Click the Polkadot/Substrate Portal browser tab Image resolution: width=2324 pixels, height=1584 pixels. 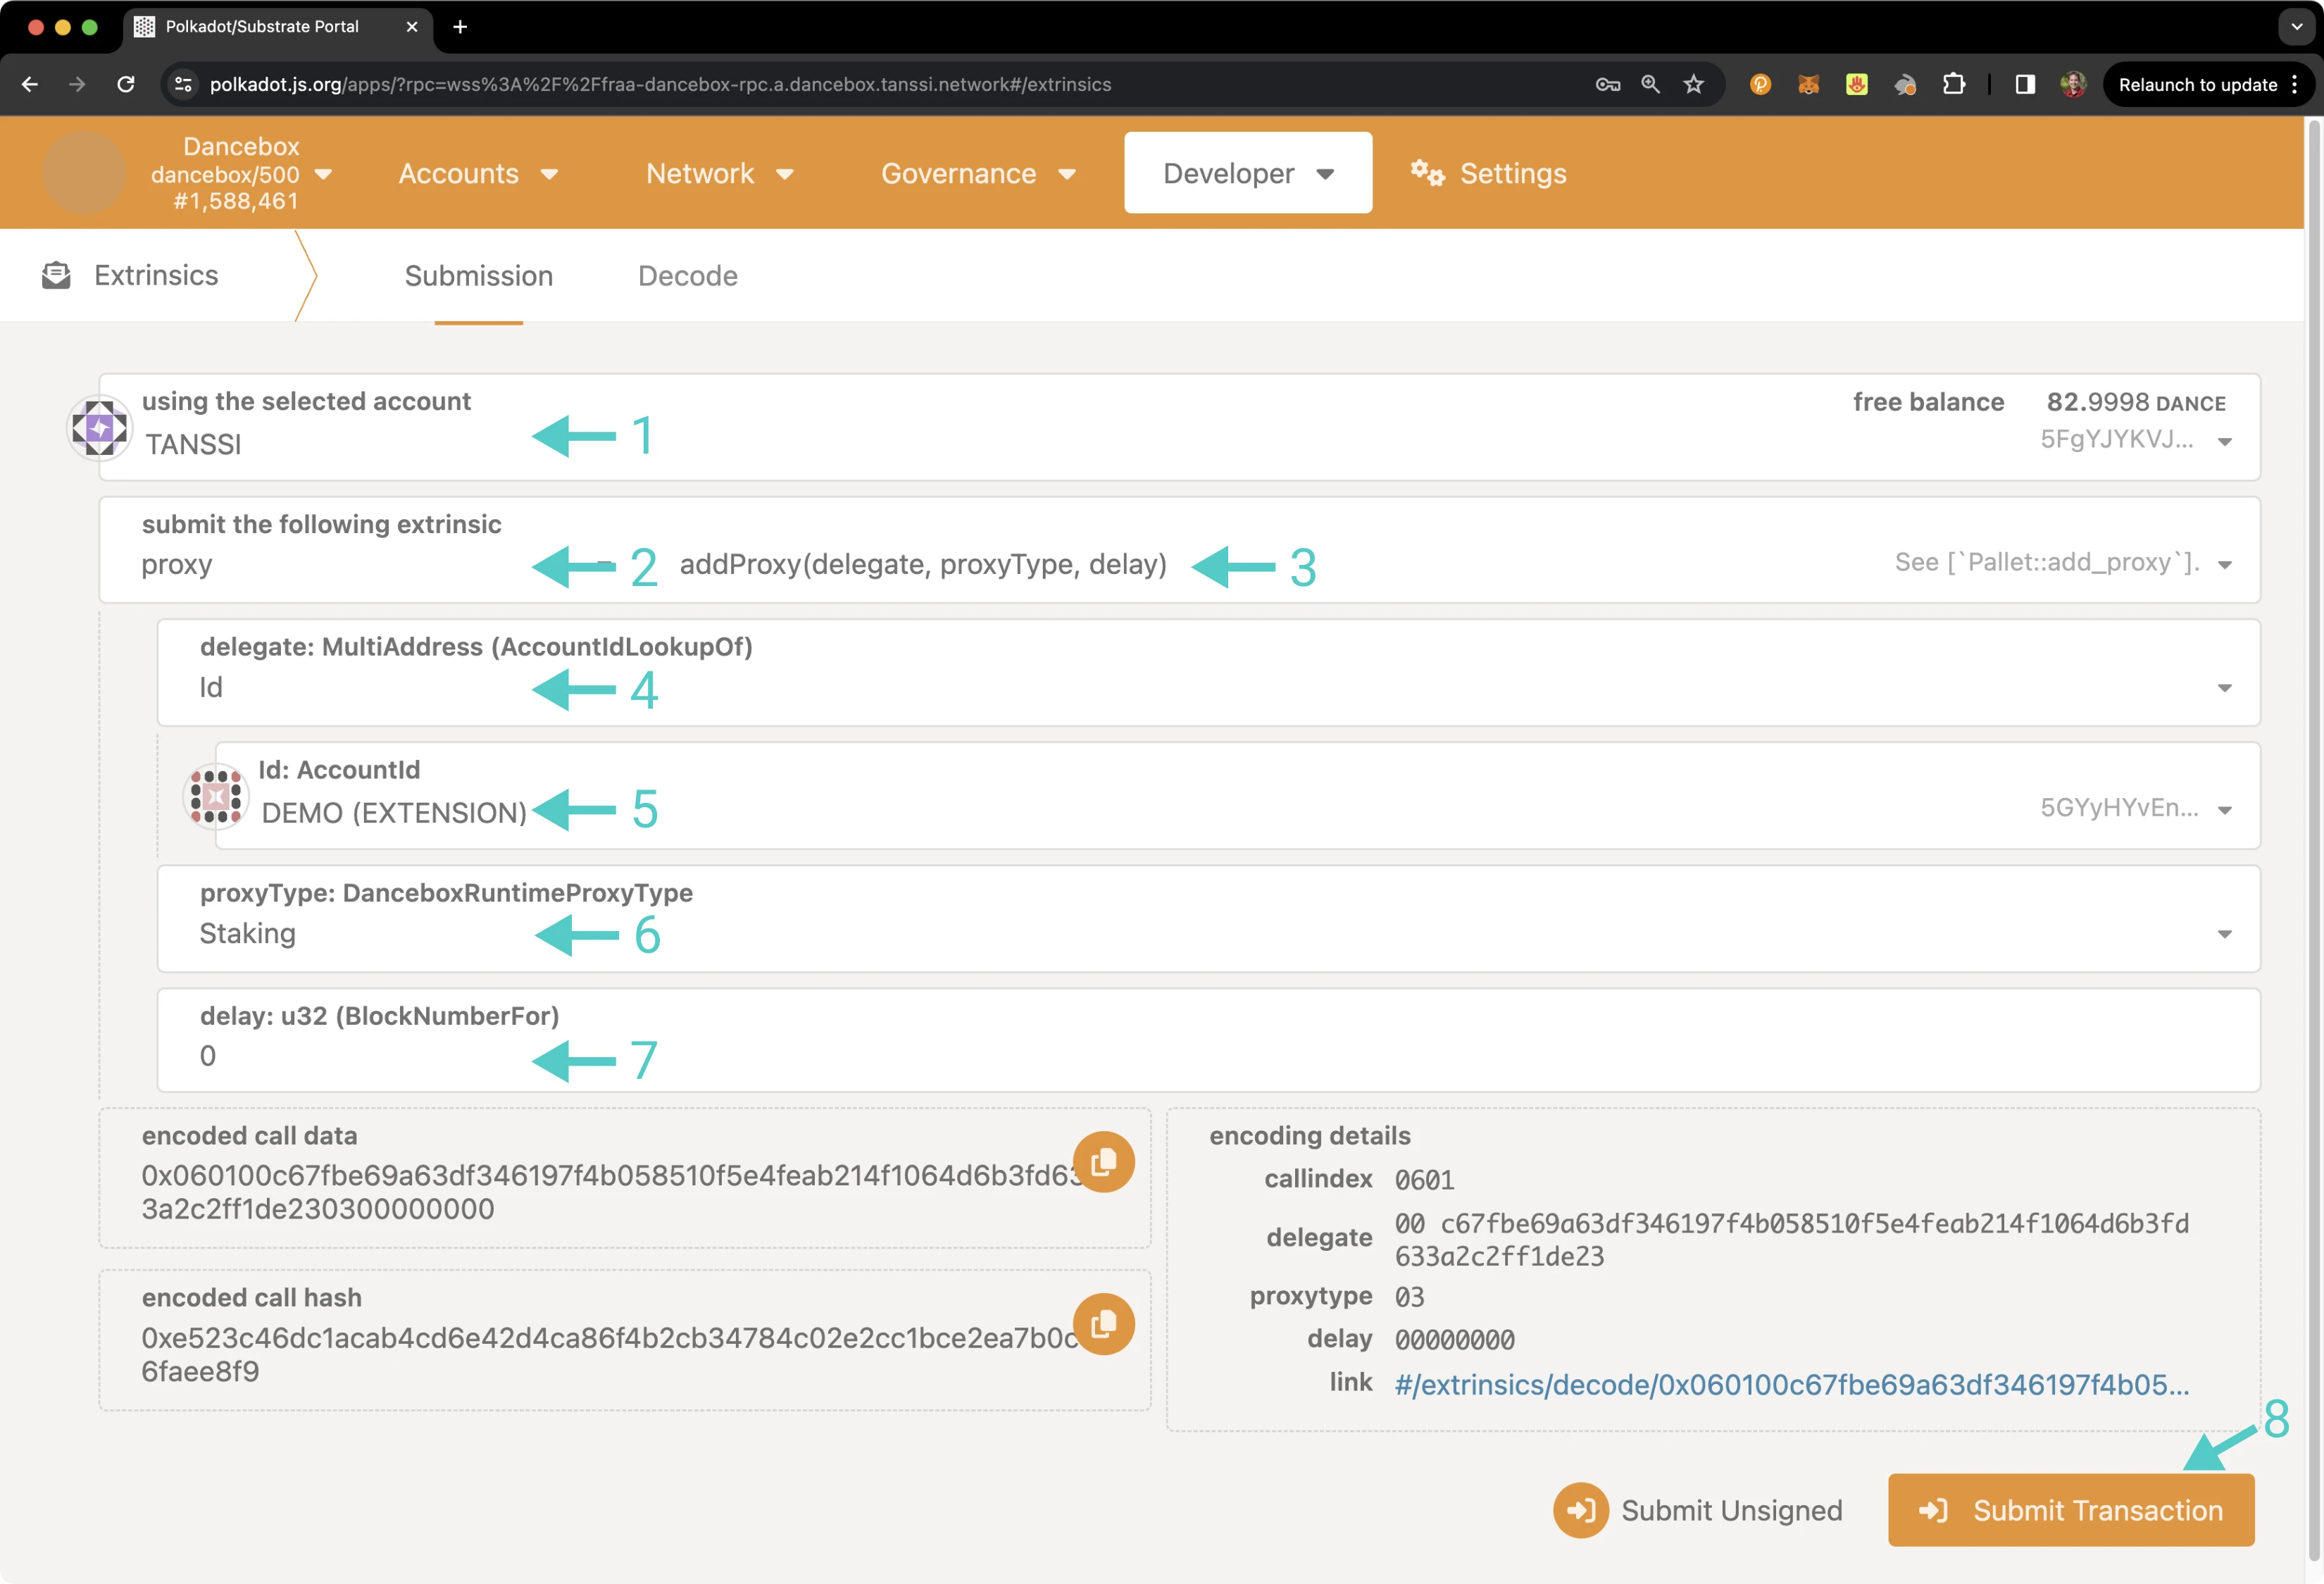(x=277, y=27)
